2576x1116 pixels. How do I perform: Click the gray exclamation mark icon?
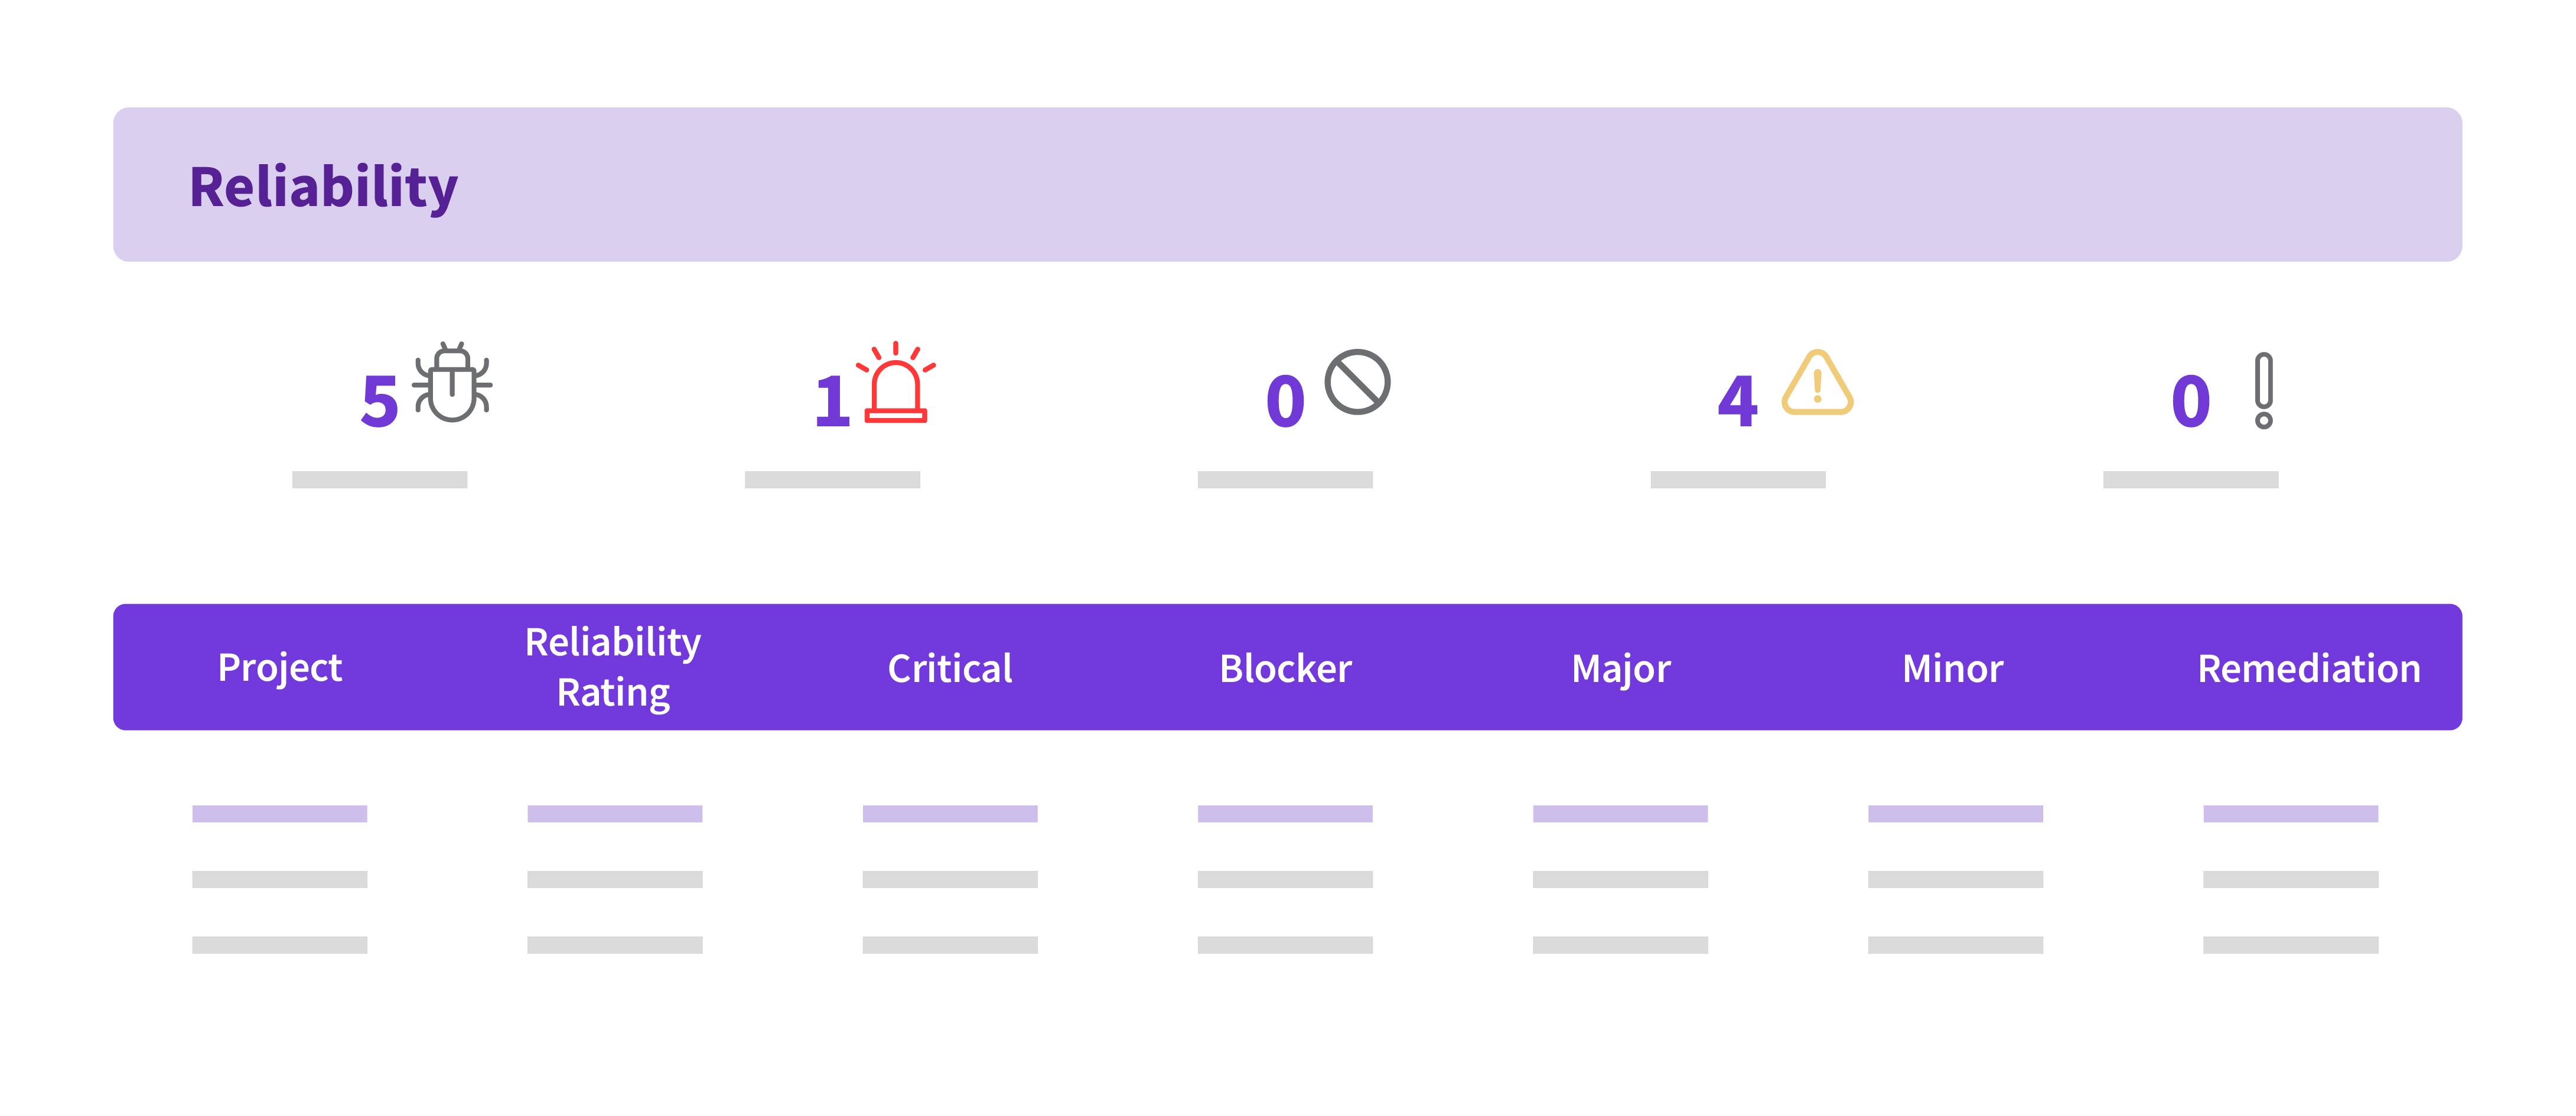pos(2264,390)
